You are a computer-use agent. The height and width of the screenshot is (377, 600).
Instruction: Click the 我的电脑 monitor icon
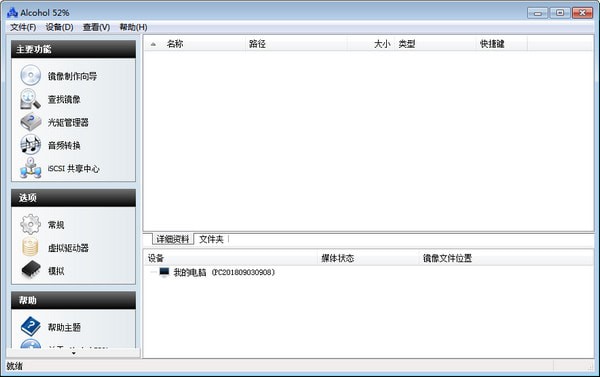(164, 272)
